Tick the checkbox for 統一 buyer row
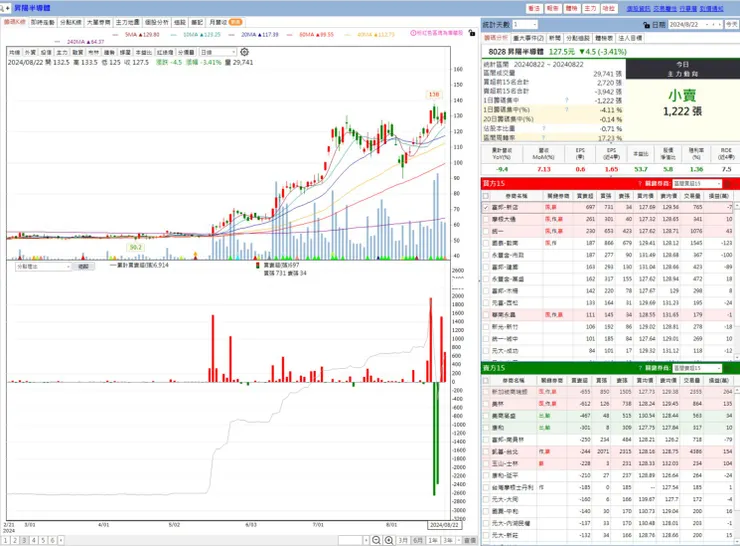The width and height of the screenshot is (740, 546). [x=486, y=231]
